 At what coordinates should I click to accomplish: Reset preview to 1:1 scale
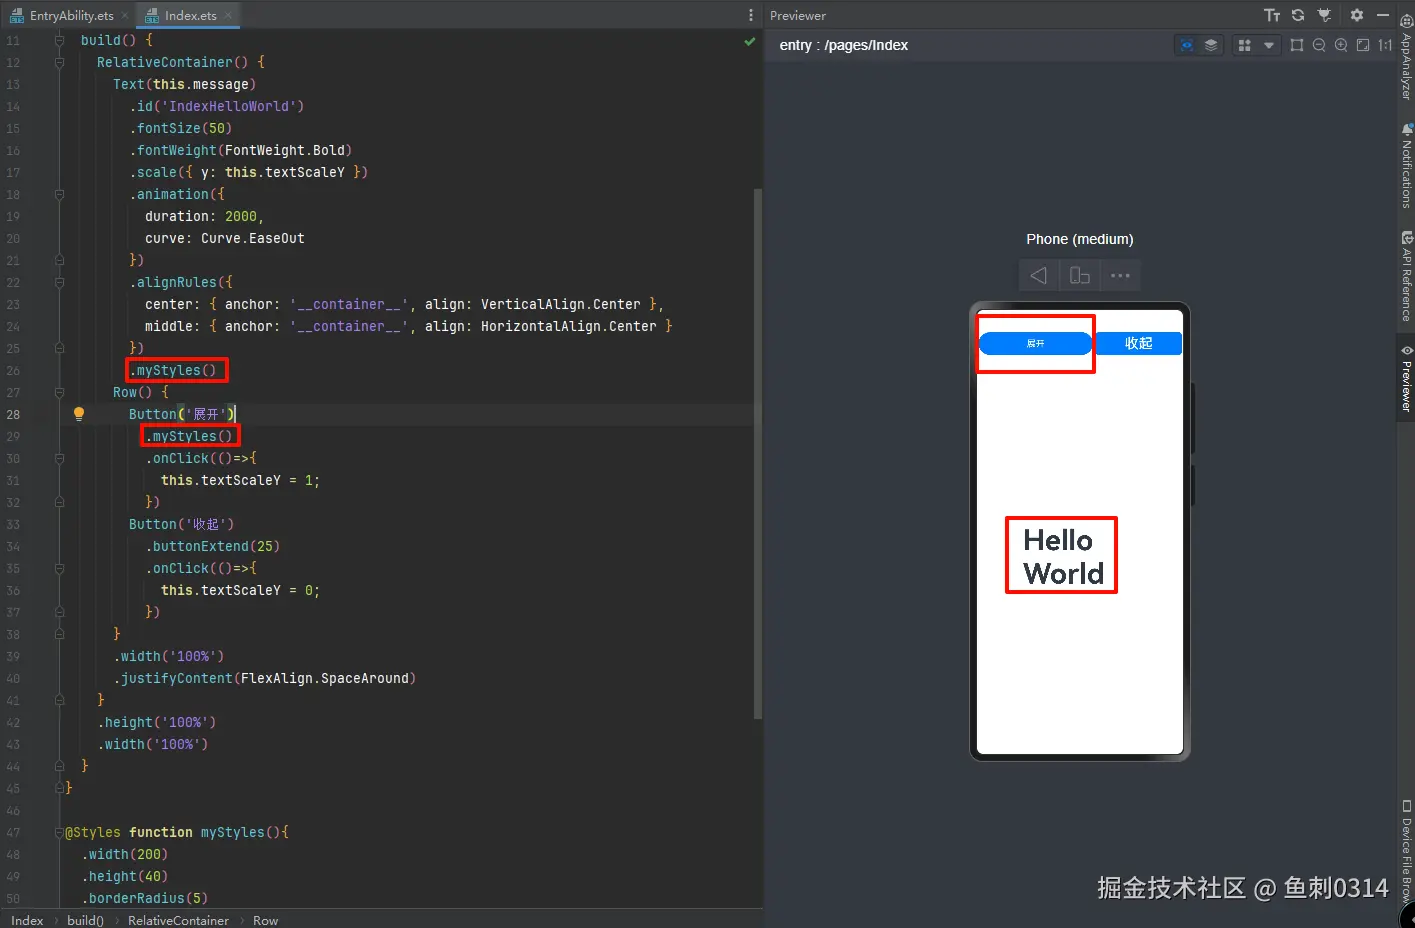tap(1385, 45)
